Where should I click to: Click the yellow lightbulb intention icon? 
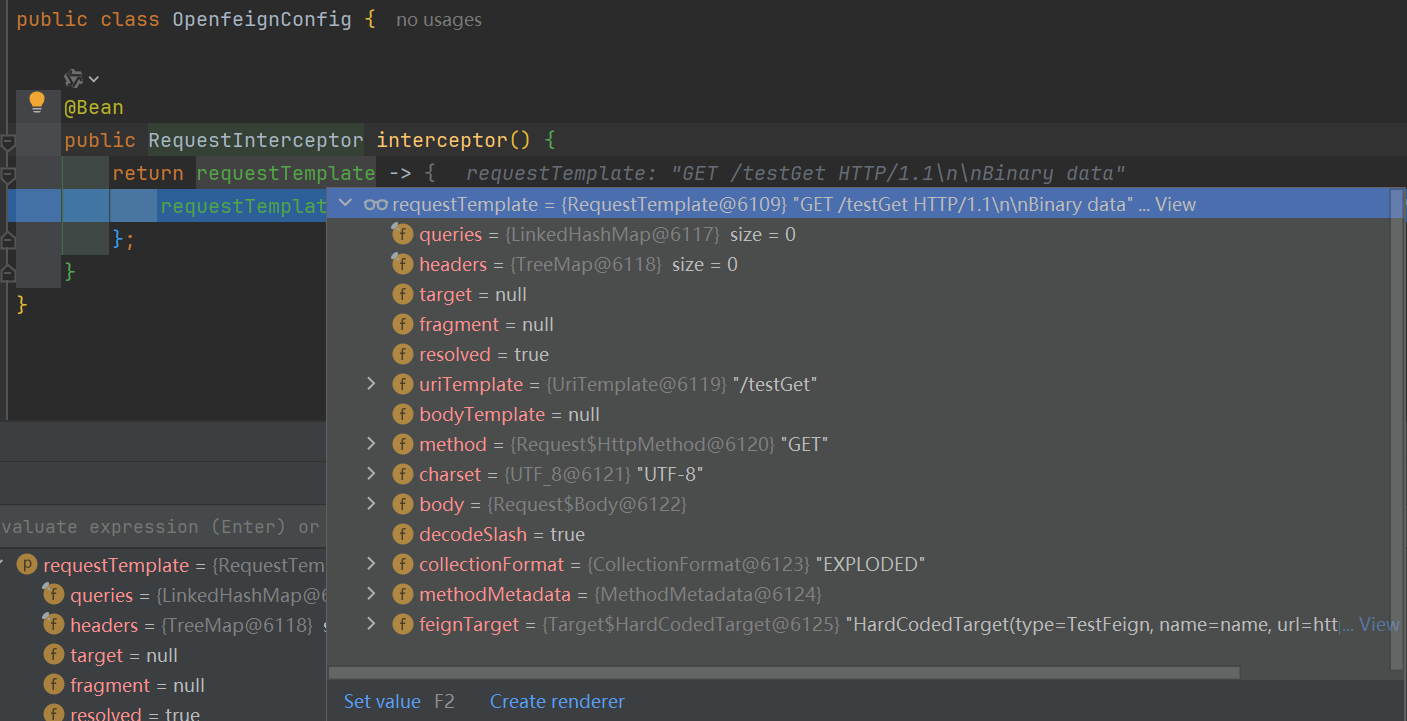37,101
